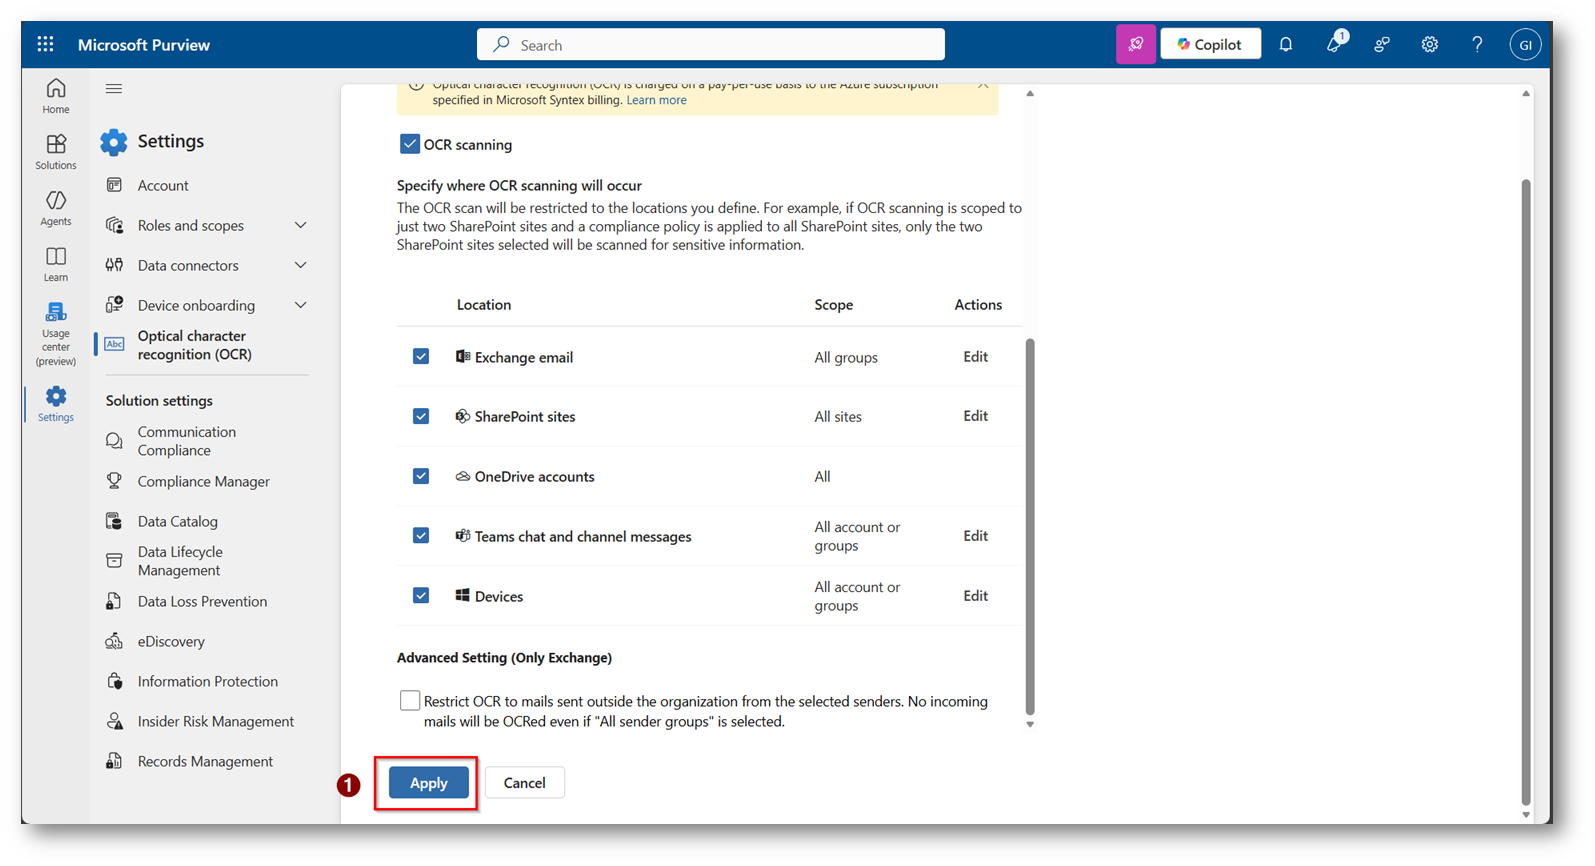Collapse navigation with the hamburger icon

pyautogui.click(x=114, y=89)
